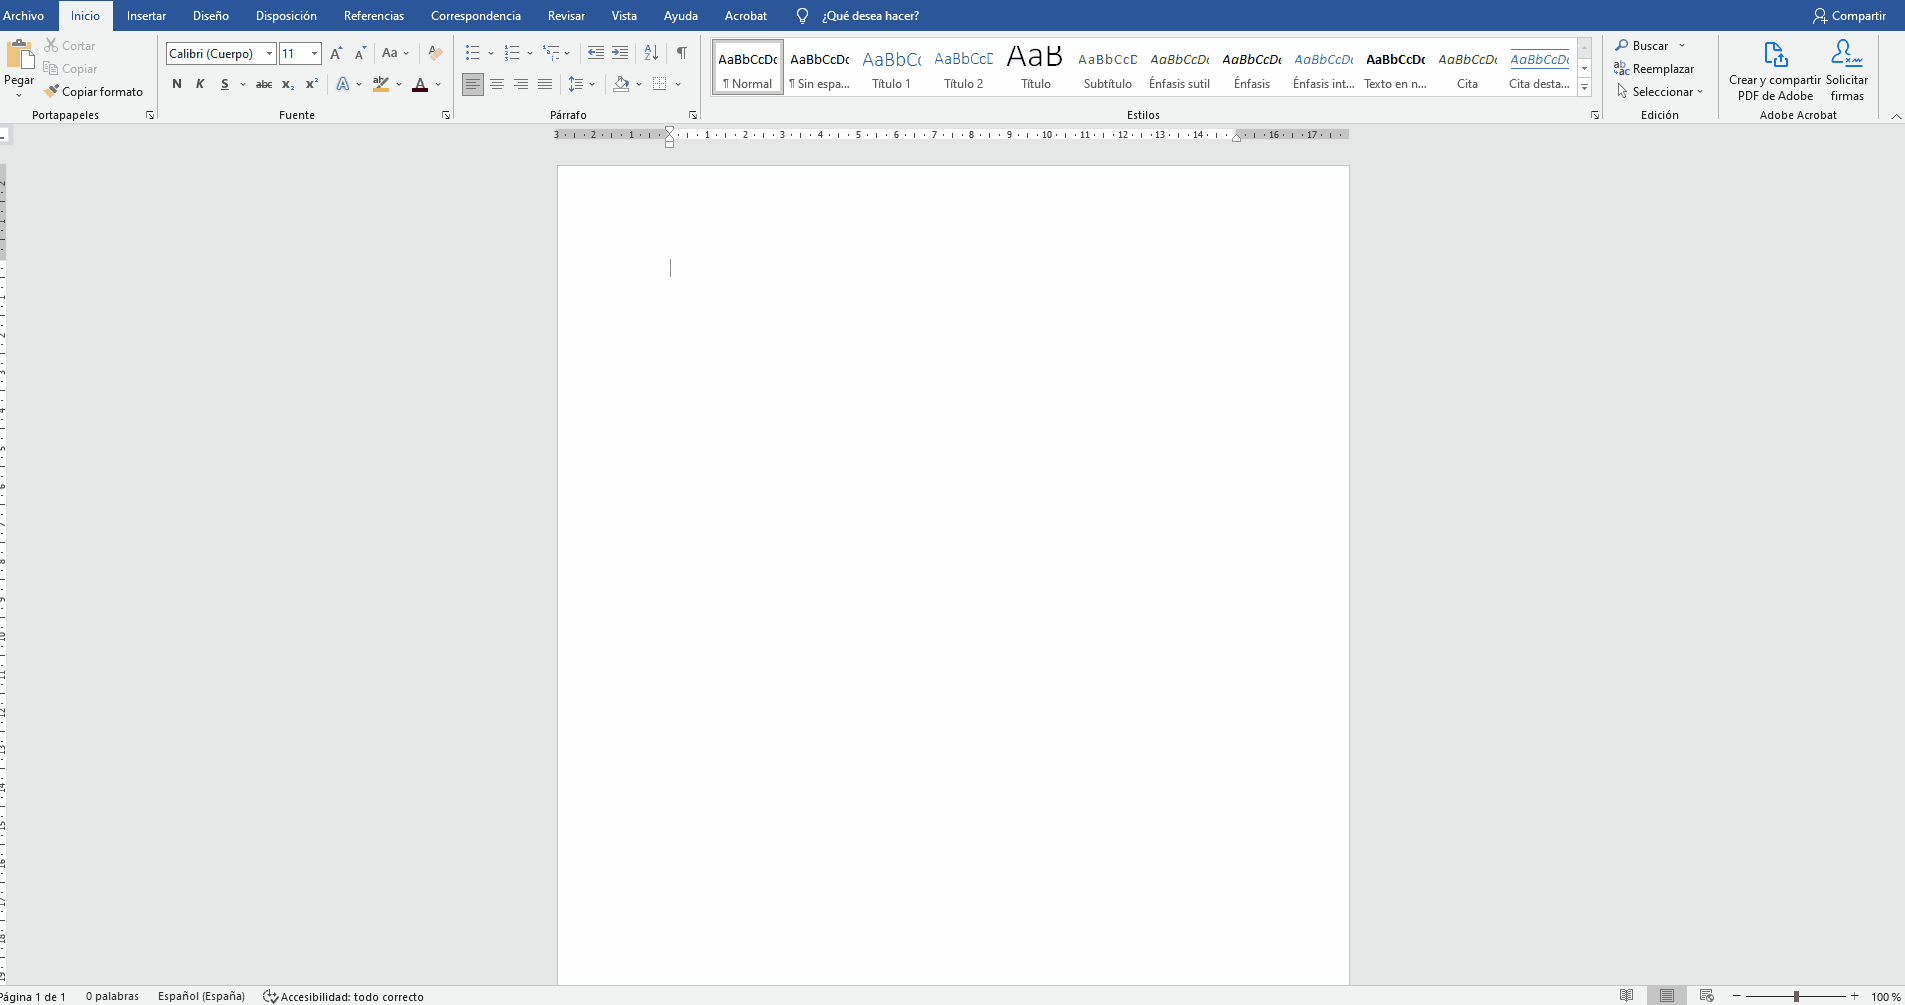Toggle center alignment in Párrafo group

[497, 84]
